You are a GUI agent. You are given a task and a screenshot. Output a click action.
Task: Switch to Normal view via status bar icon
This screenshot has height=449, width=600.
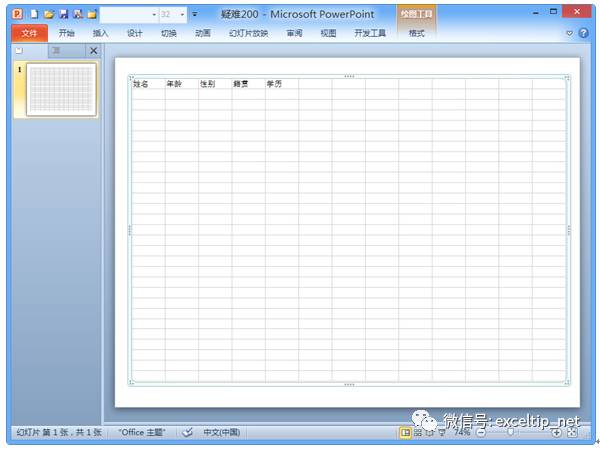tap(406, 433)
